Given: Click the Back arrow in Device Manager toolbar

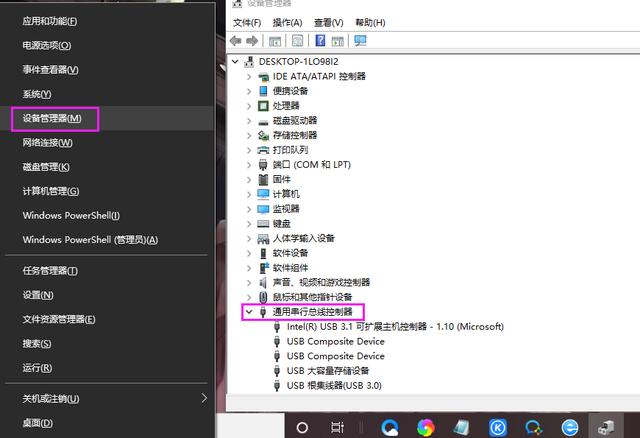Looking at the screenshot, I should (236, 40).
